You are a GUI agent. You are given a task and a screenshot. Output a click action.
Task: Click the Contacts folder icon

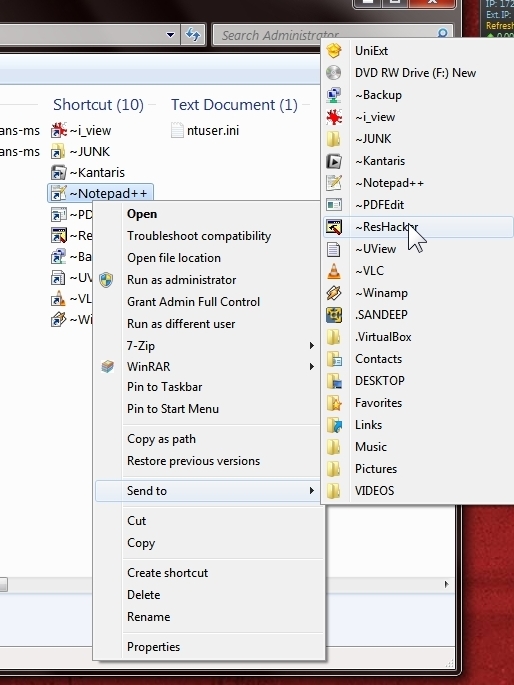(334, 359)
